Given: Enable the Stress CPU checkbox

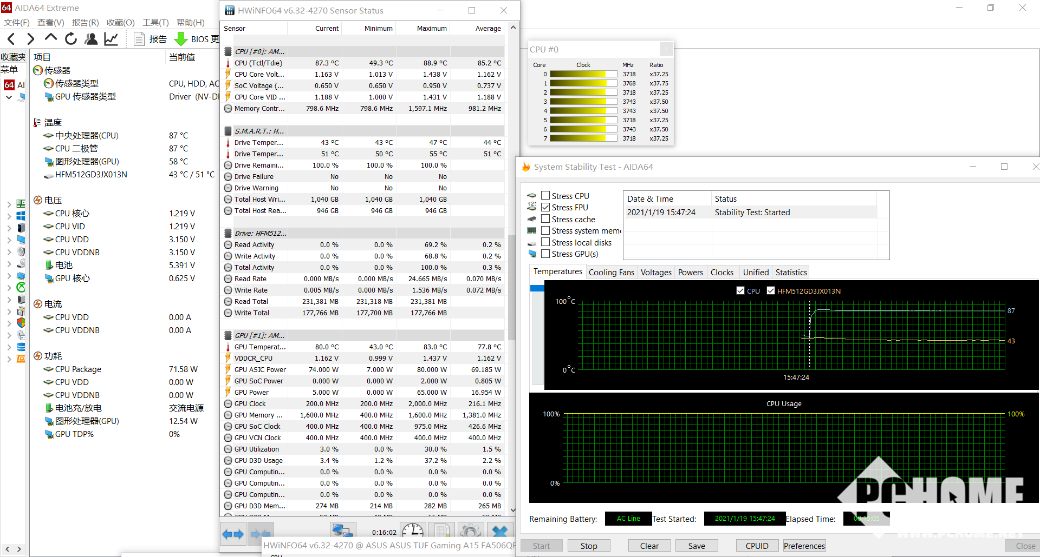Looking at the screenshot, I should click(545, 196).
